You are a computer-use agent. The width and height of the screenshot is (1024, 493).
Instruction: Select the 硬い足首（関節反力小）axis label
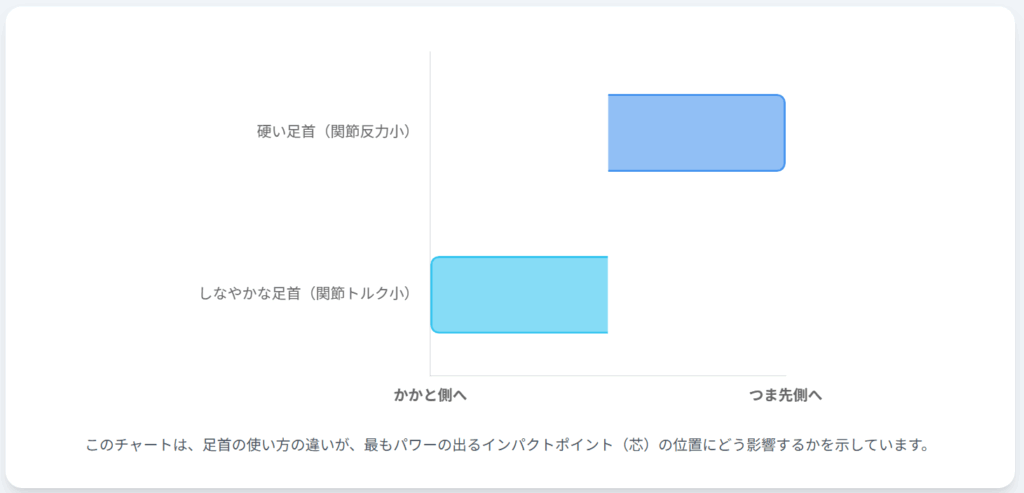[334, 131]
